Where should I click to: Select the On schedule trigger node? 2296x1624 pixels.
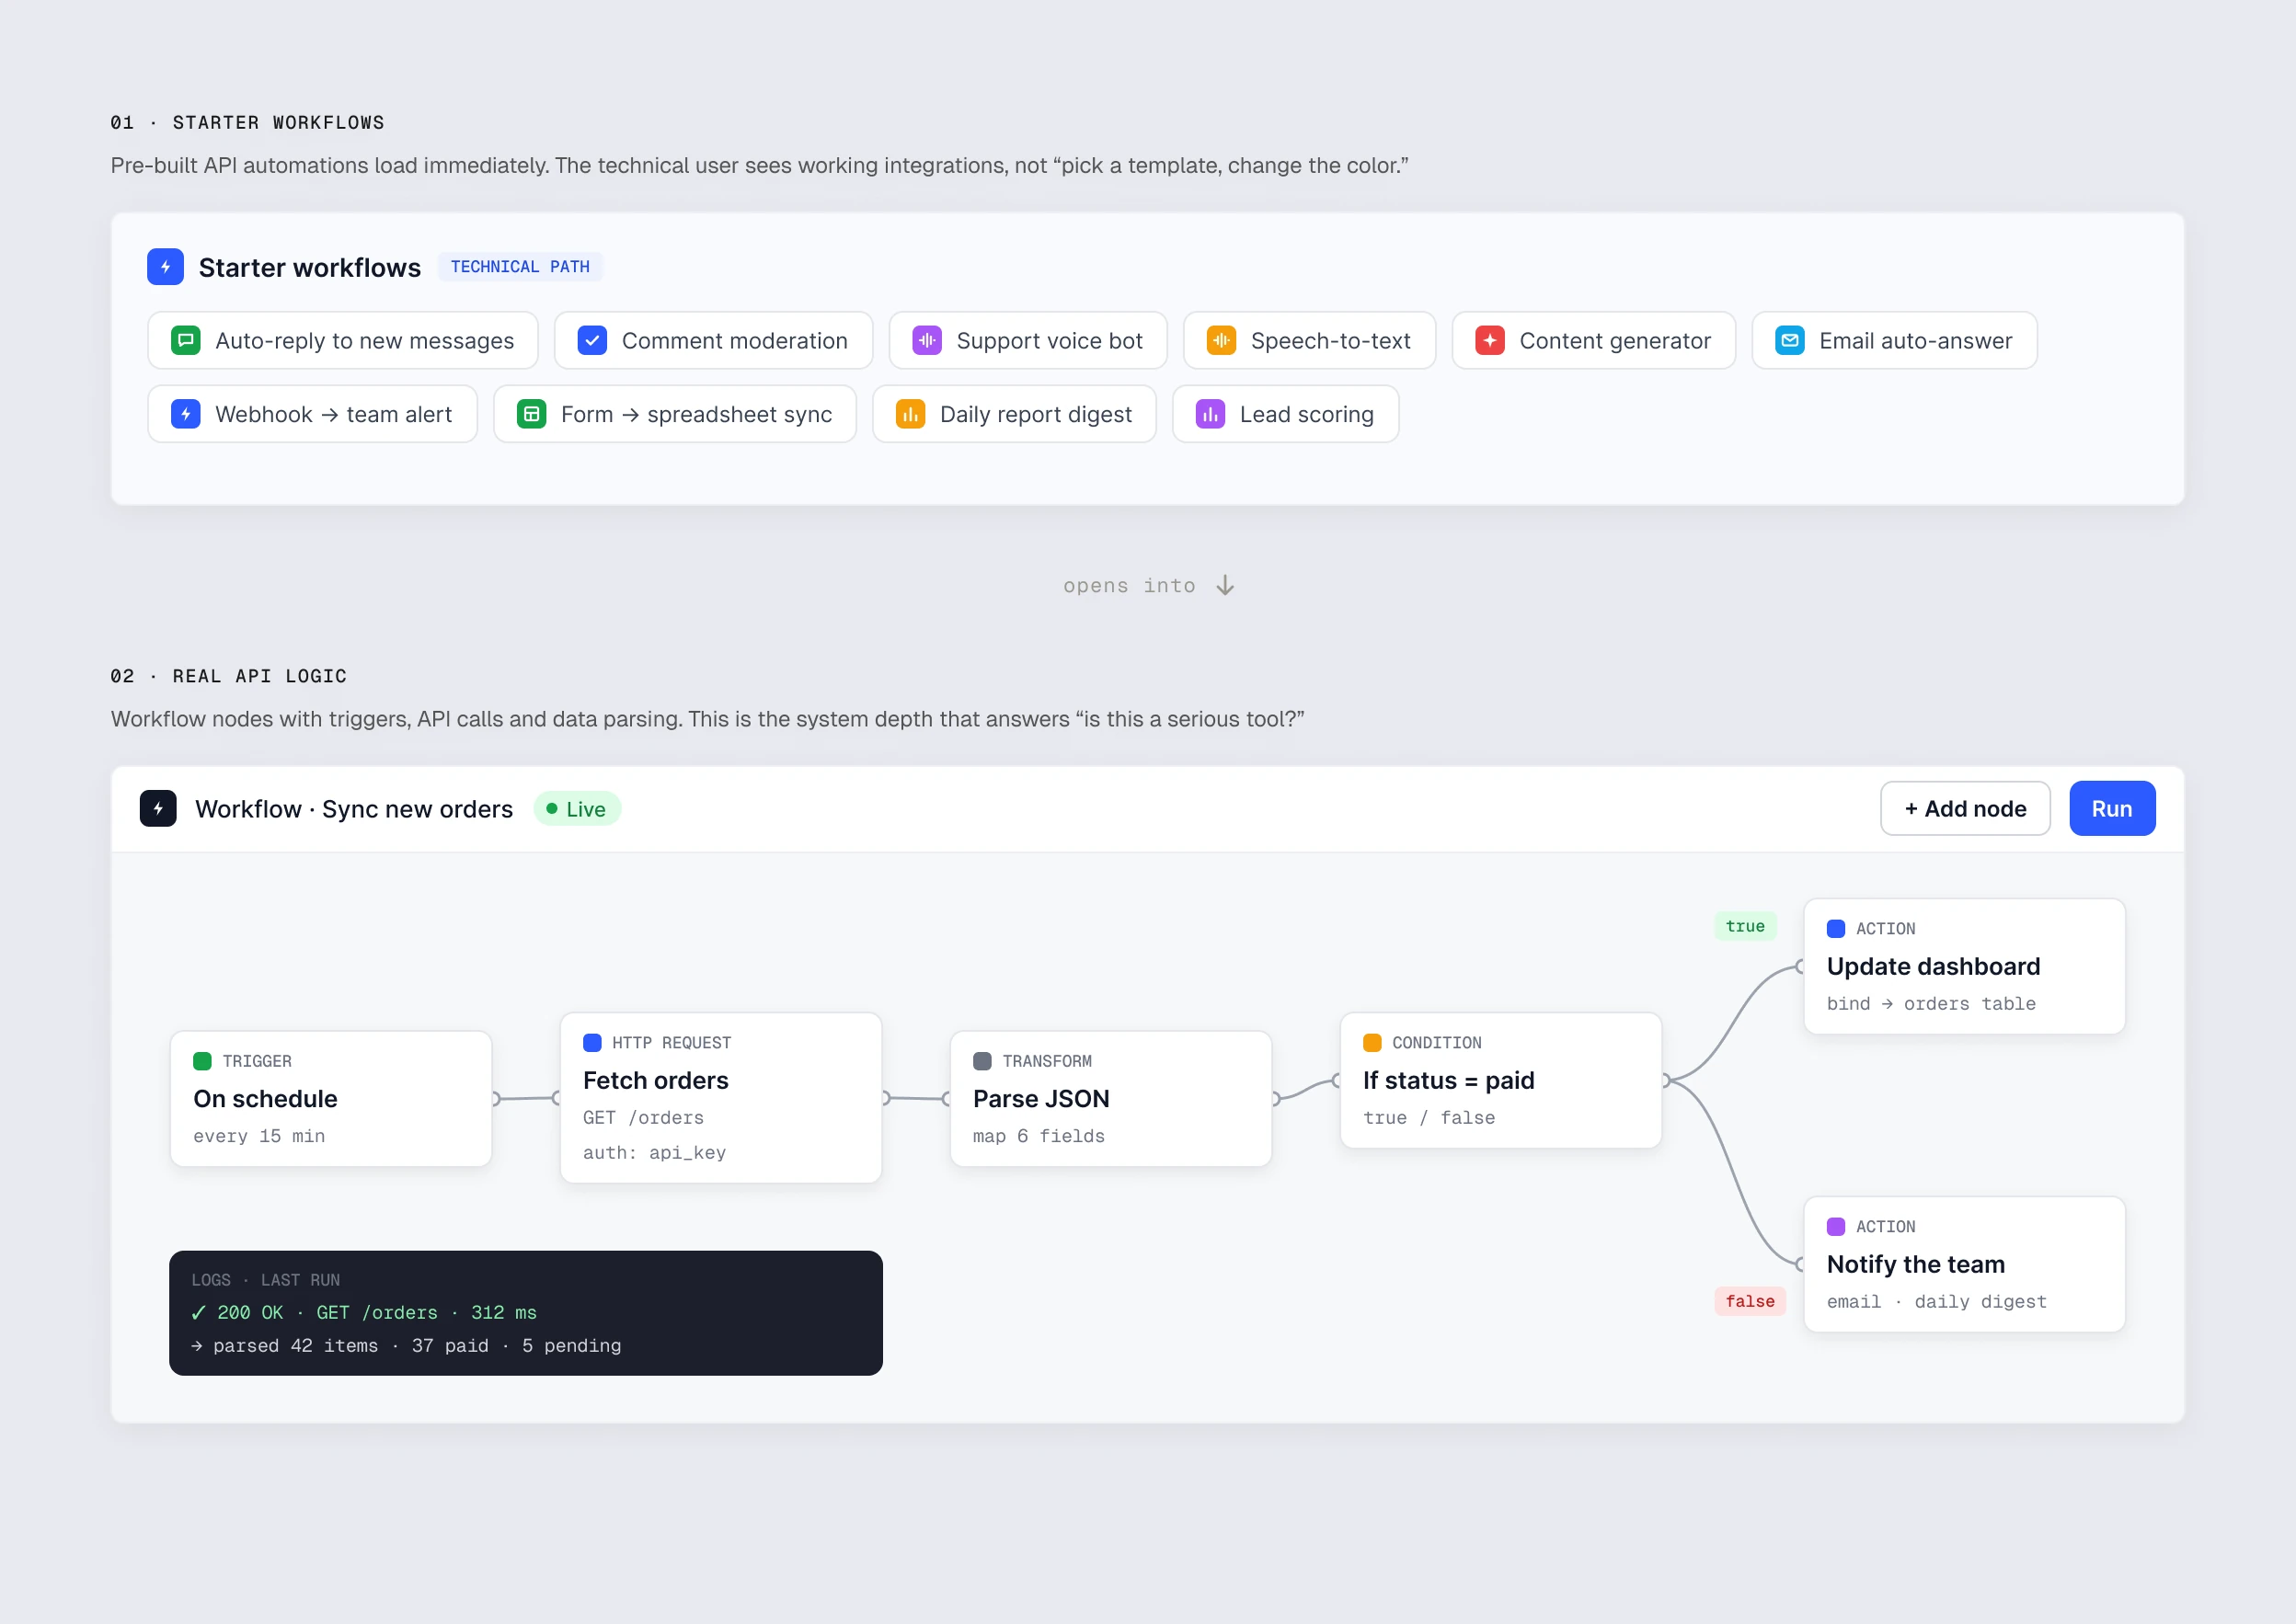point(331,1099)
